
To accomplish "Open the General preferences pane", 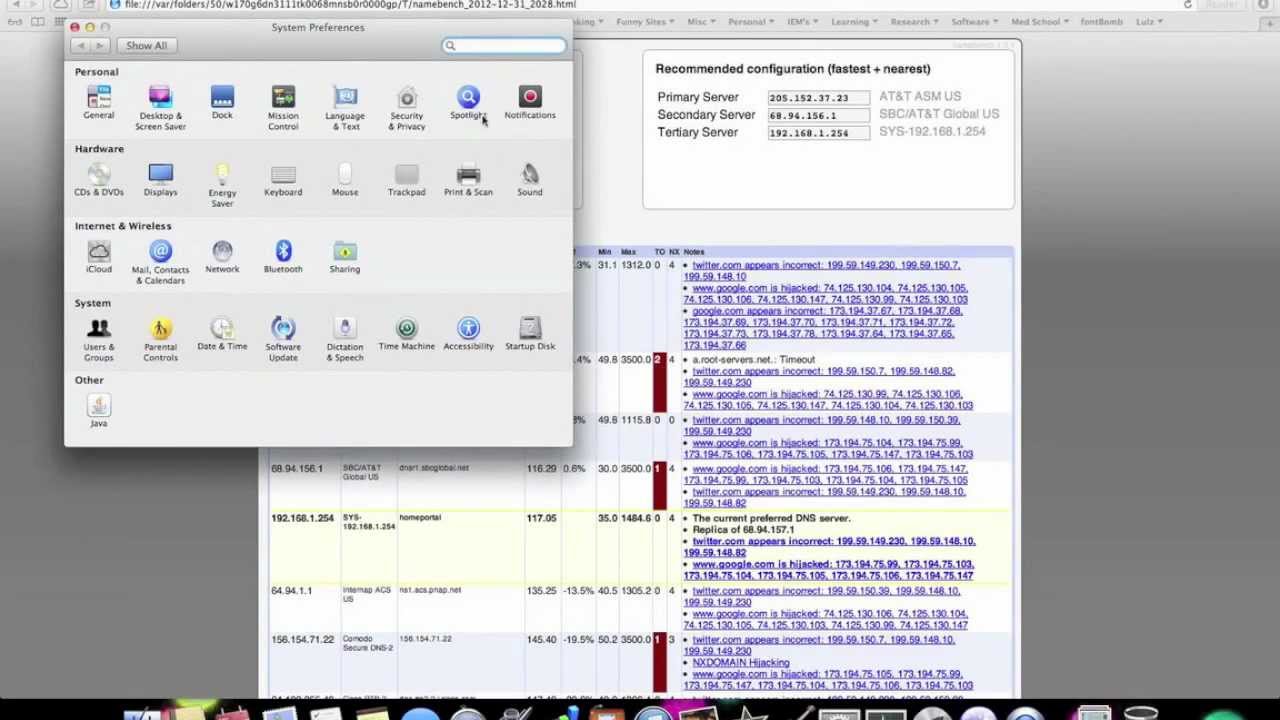I will tap(98, 103).
